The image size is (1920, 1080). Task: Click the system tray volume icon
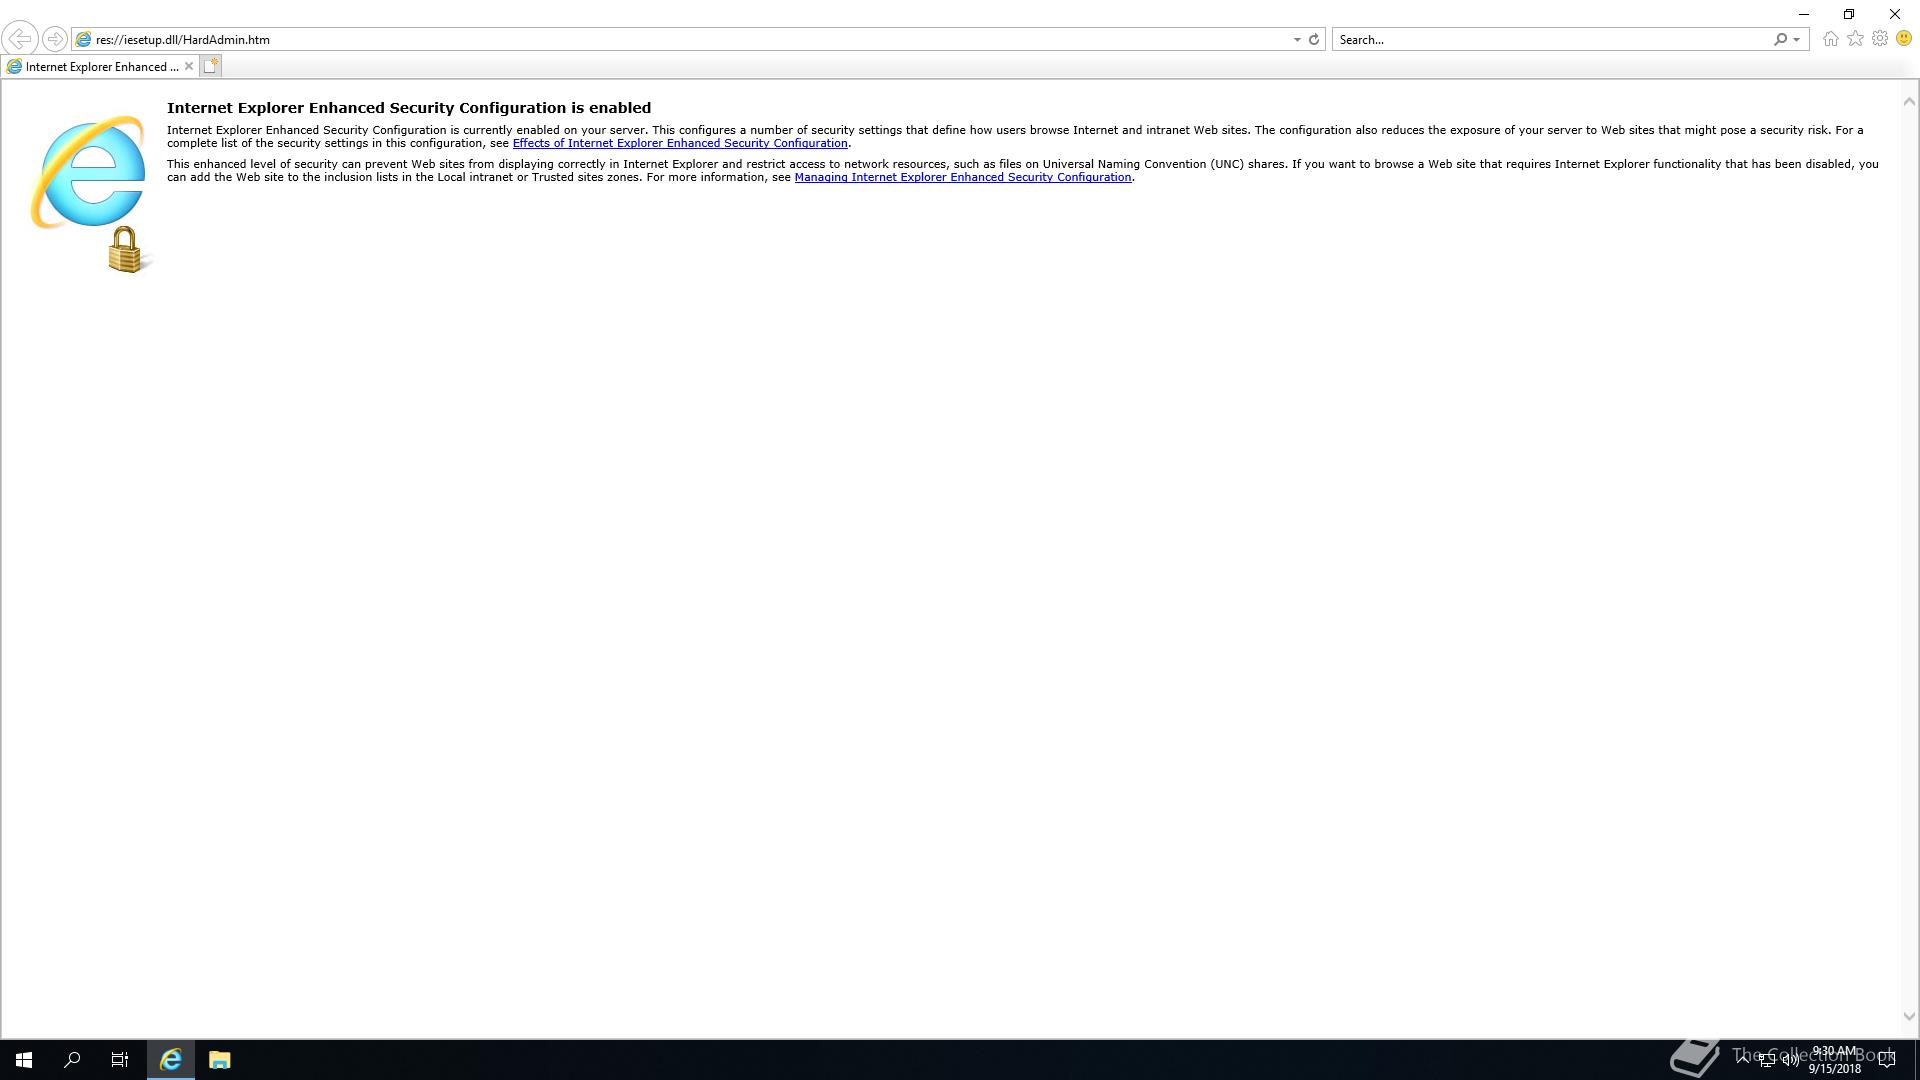(x=1790, y=1060)
